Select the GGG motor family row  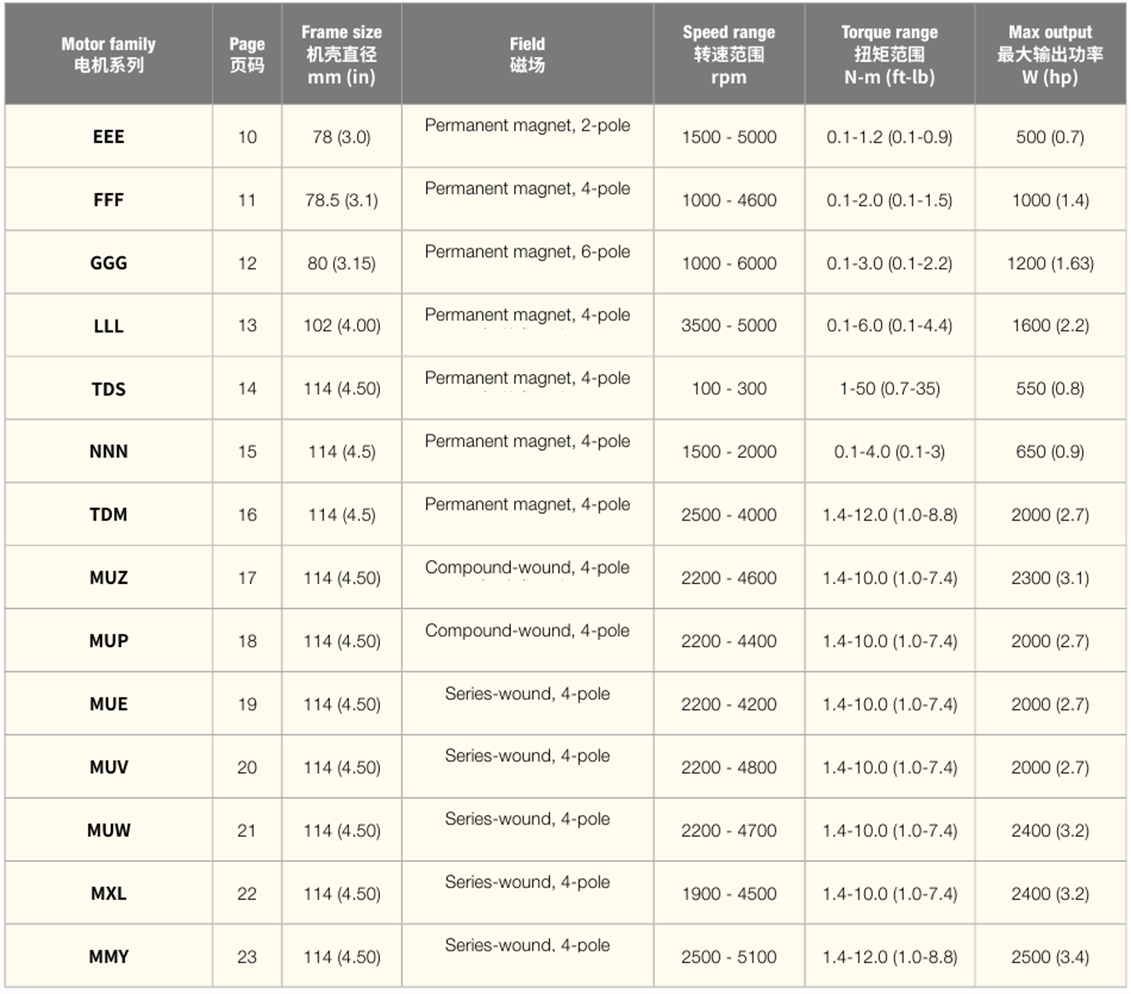pos(566,263)
